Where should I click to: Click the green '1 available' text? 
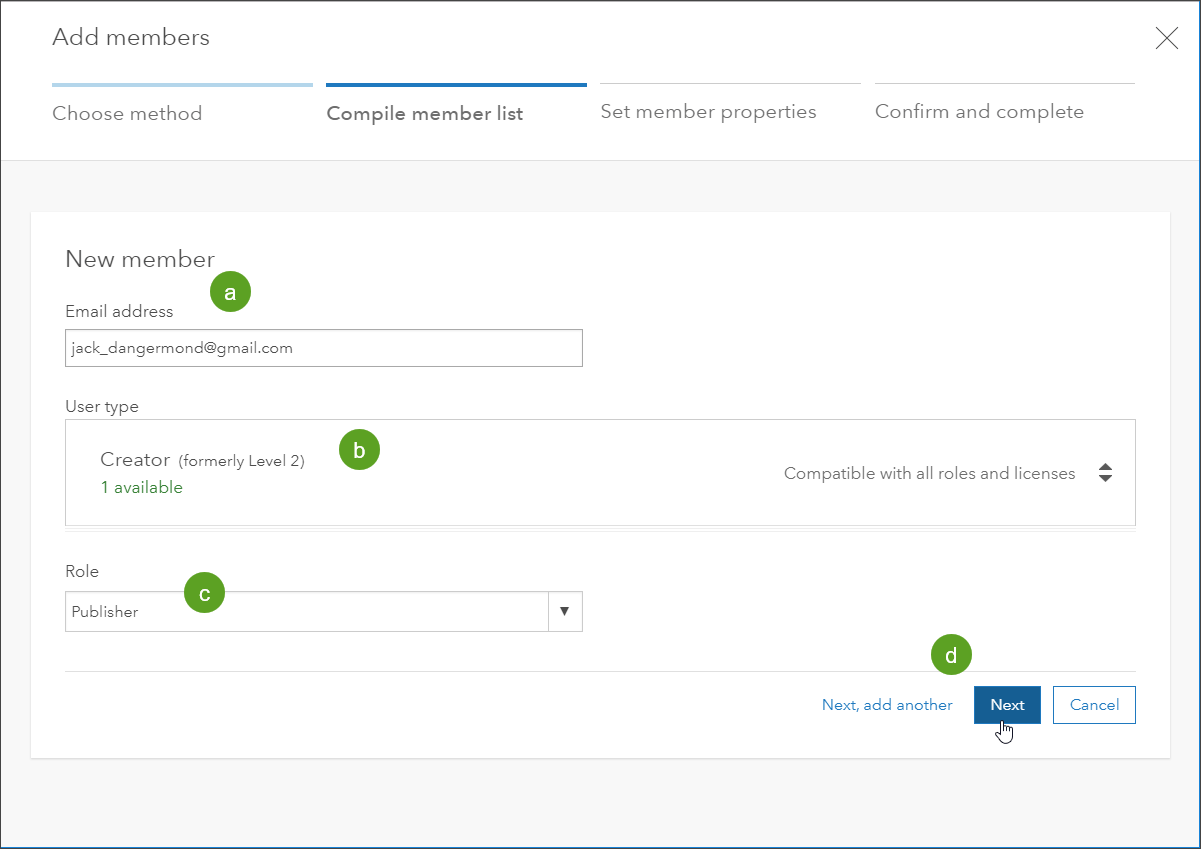141,488
